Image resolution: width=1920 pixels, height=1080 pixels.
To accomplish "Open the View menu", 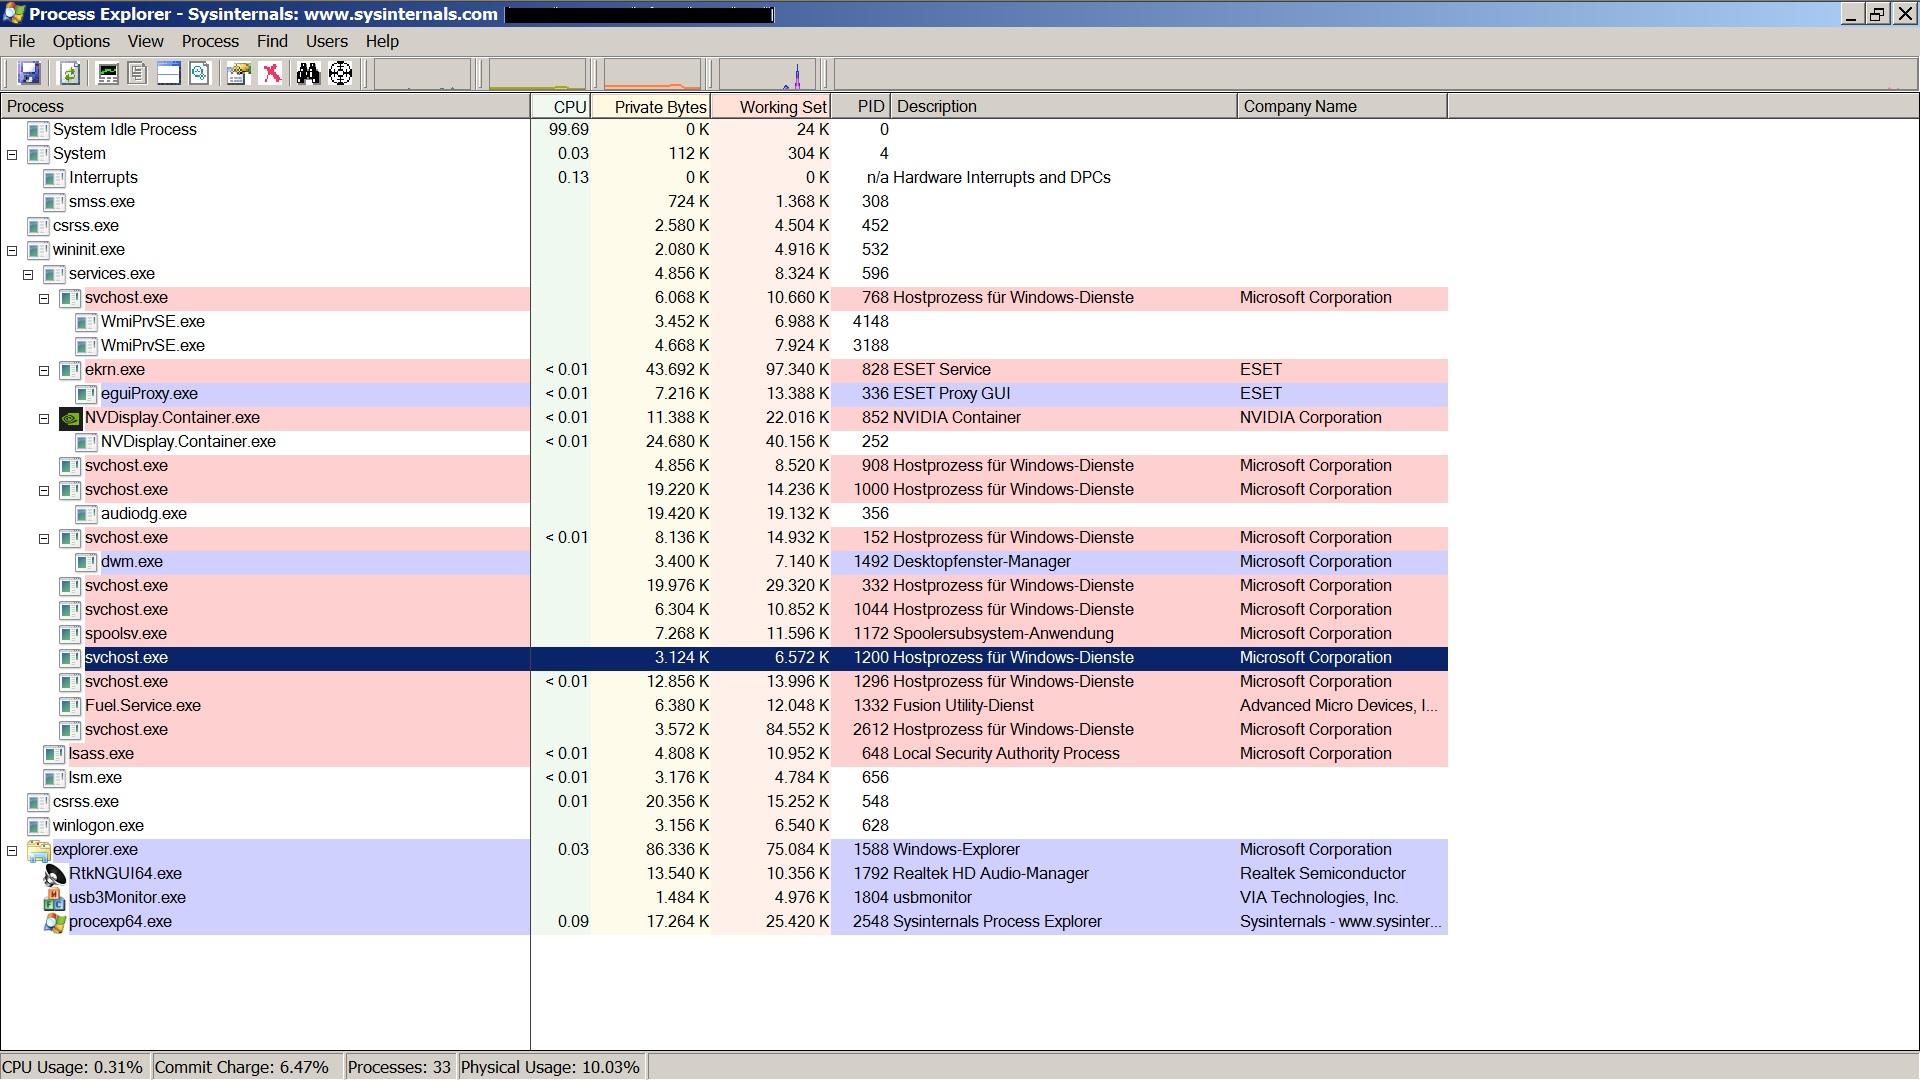I will 145,41.
